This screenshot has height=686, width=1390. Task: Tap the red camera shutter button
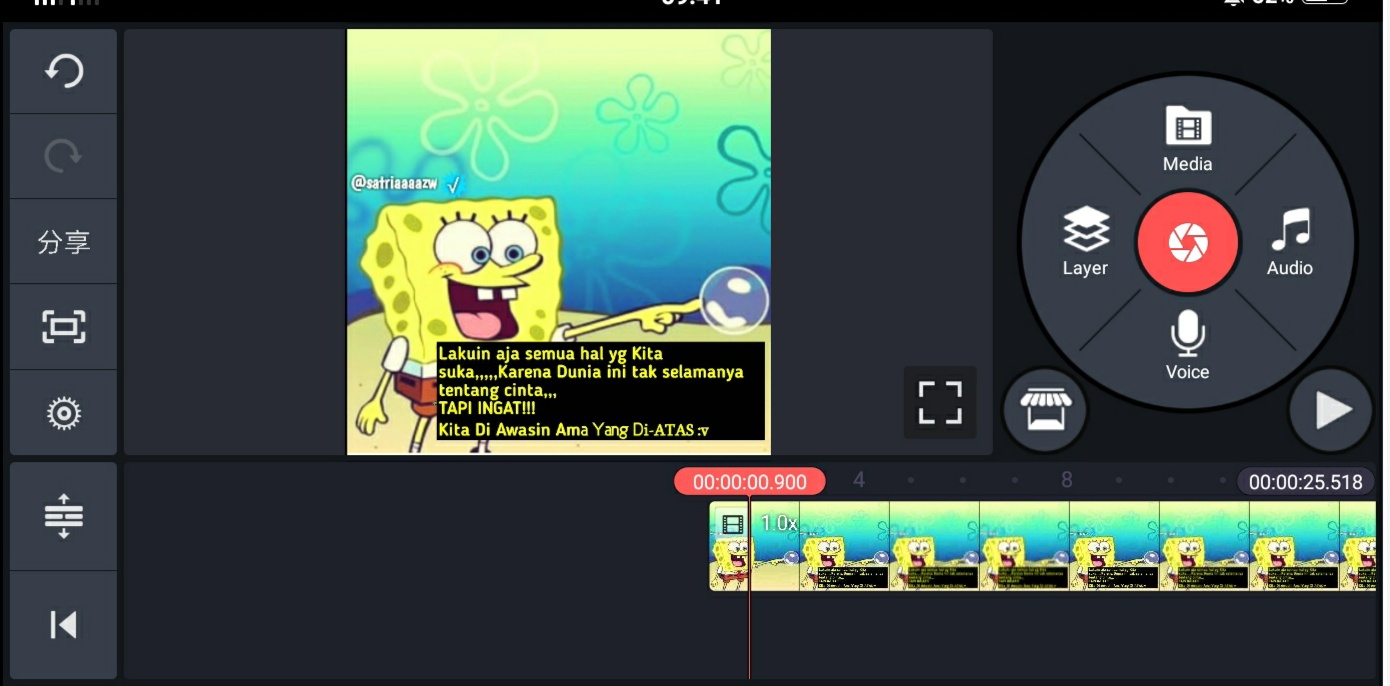coord(1187,242)
